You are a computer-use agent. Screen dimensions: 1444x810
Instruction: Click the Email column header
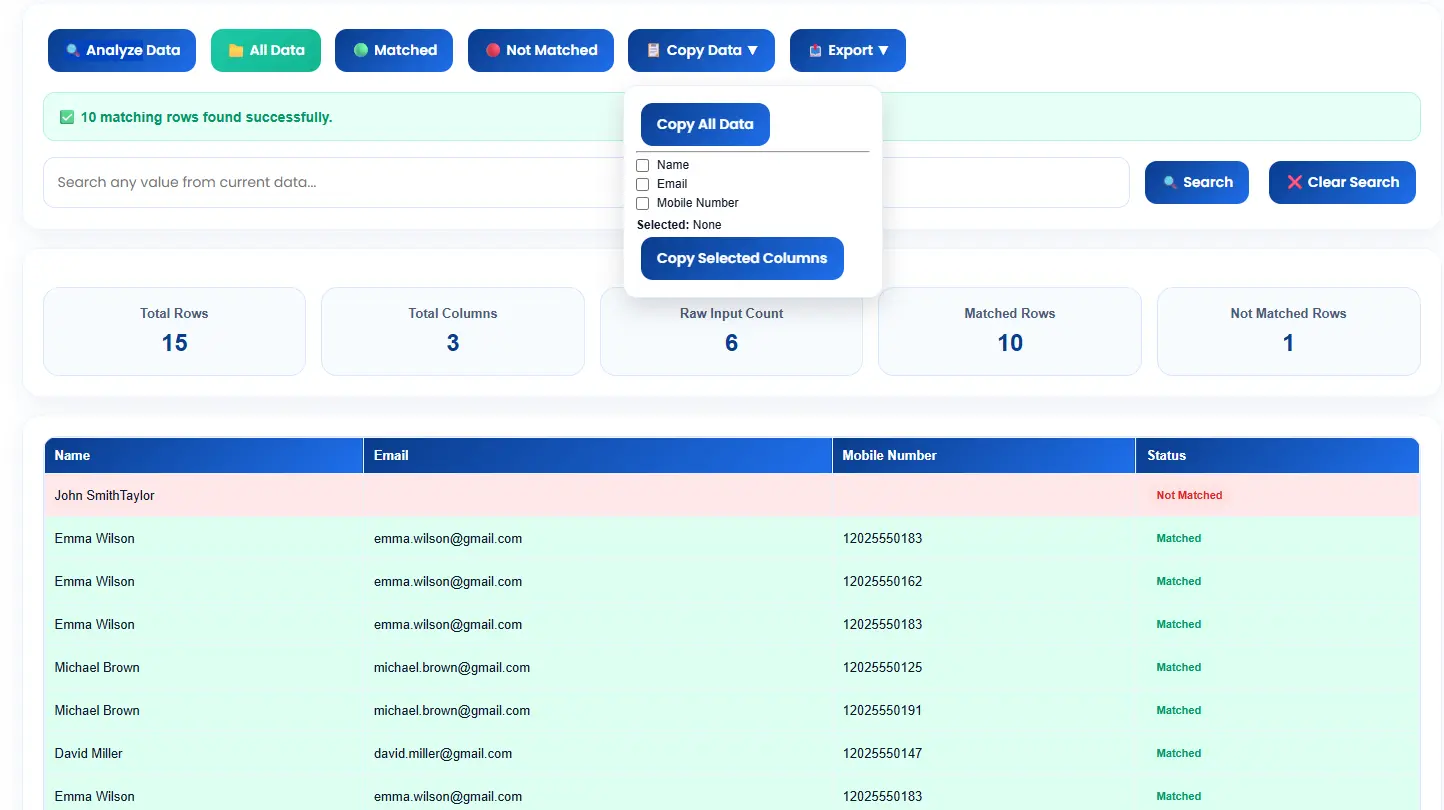tap(598, 455)
